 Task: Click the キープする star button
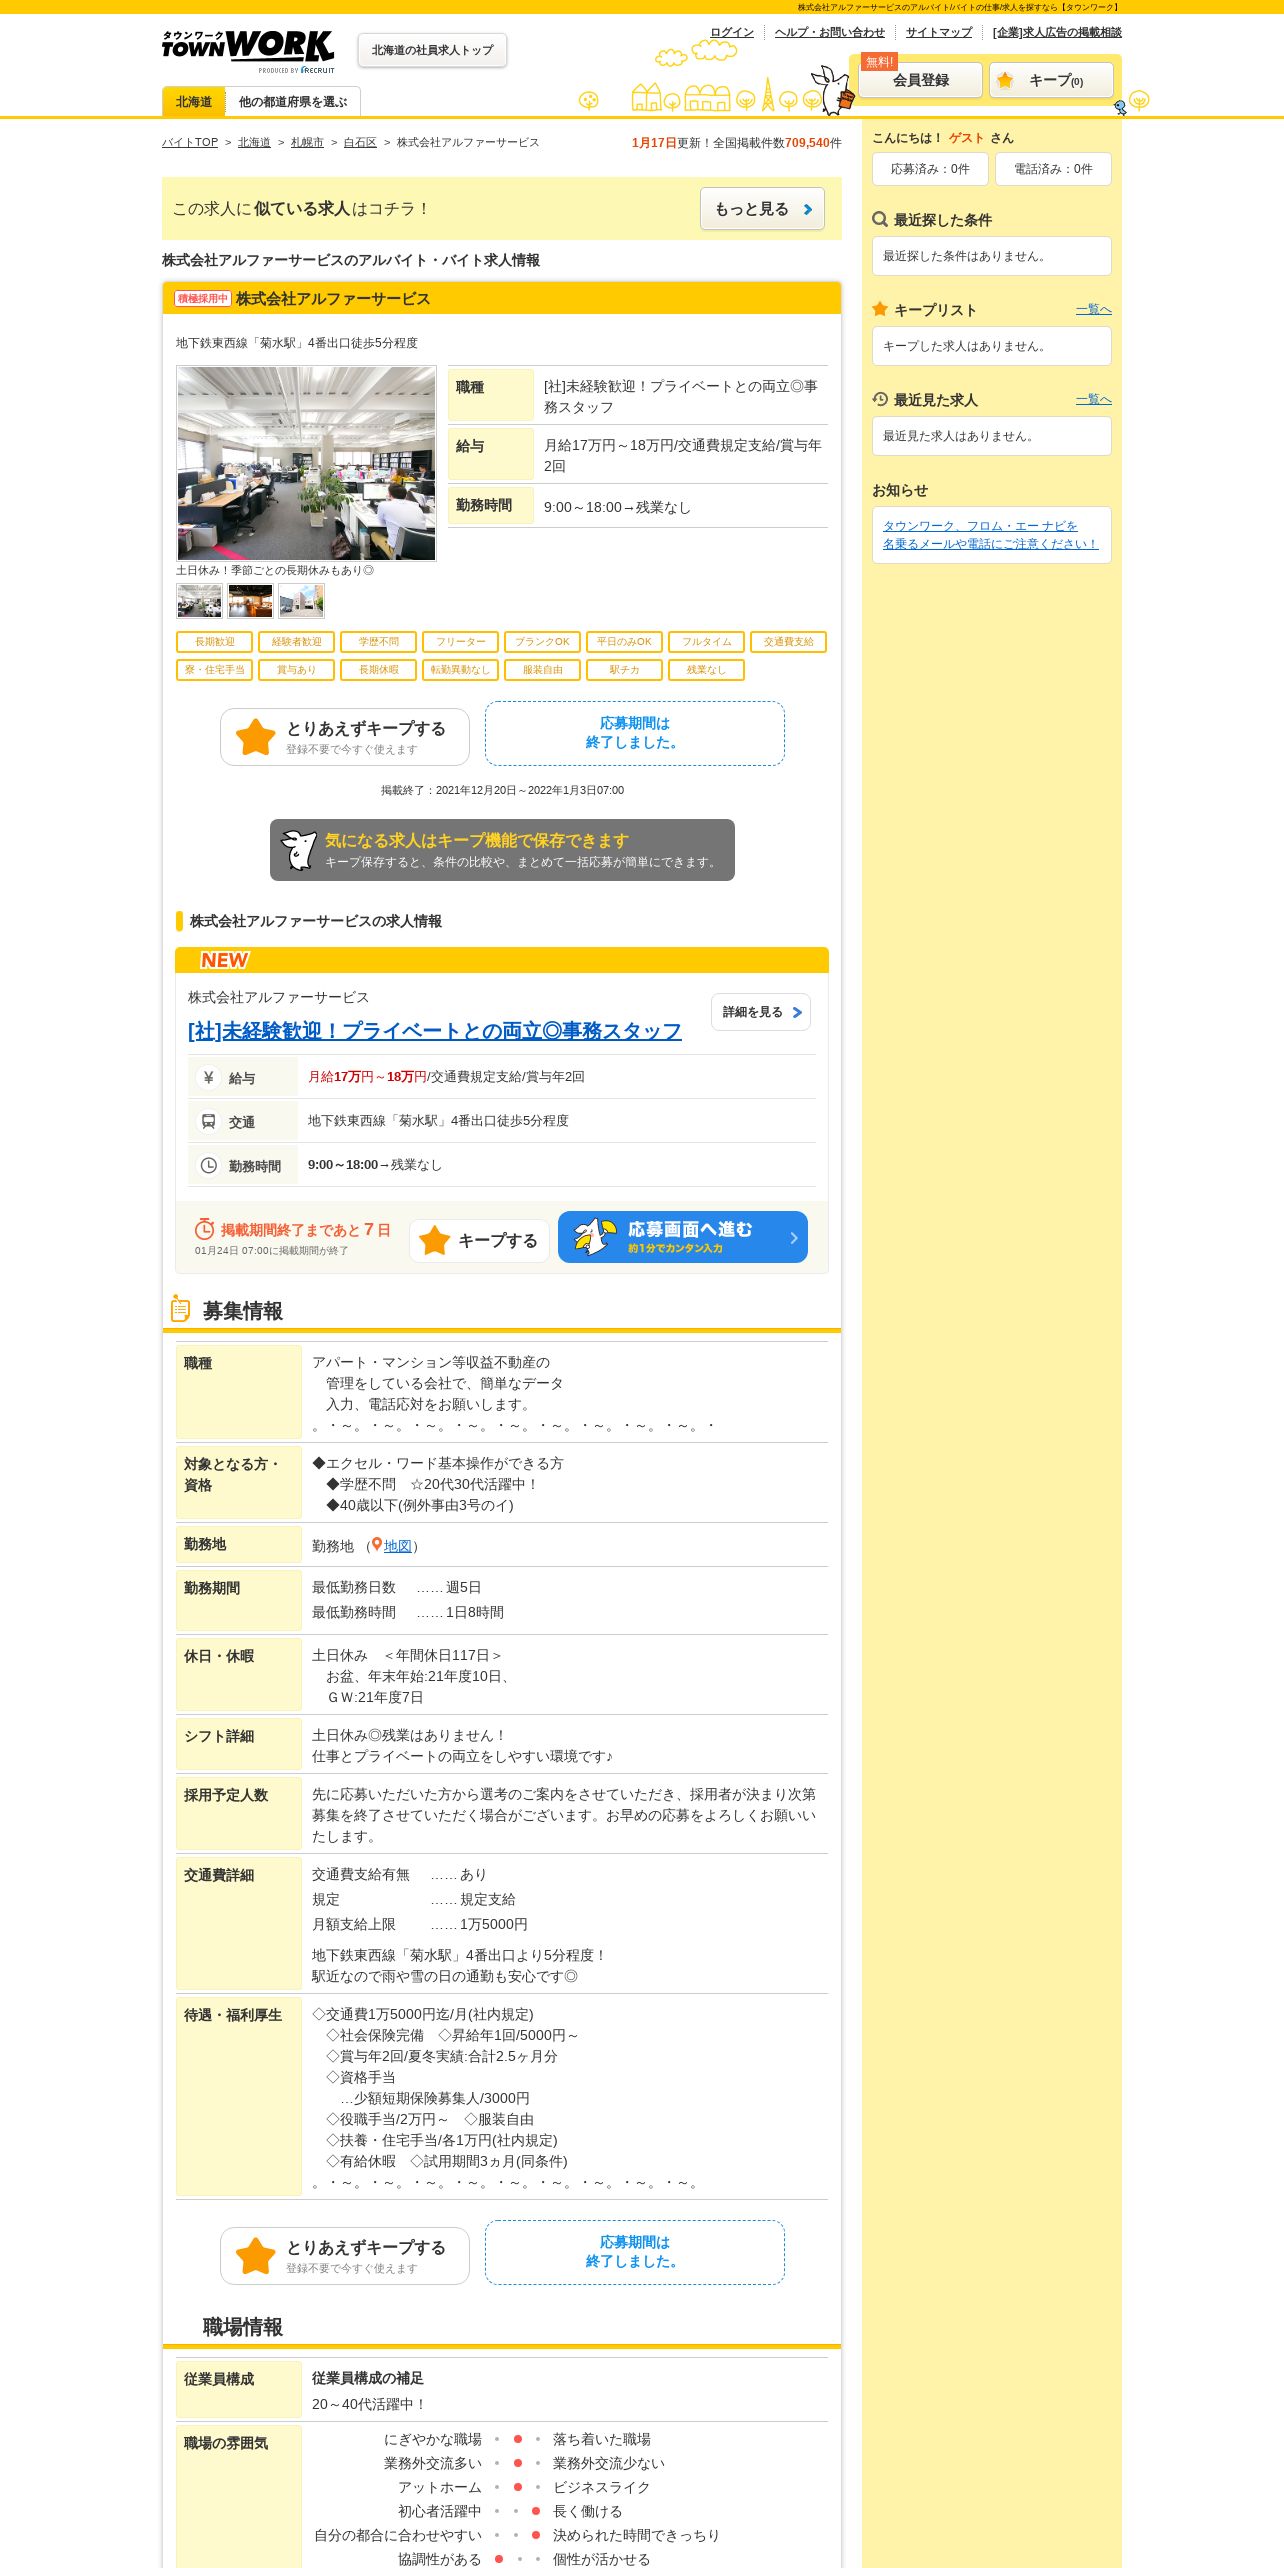click(479, 1241)
